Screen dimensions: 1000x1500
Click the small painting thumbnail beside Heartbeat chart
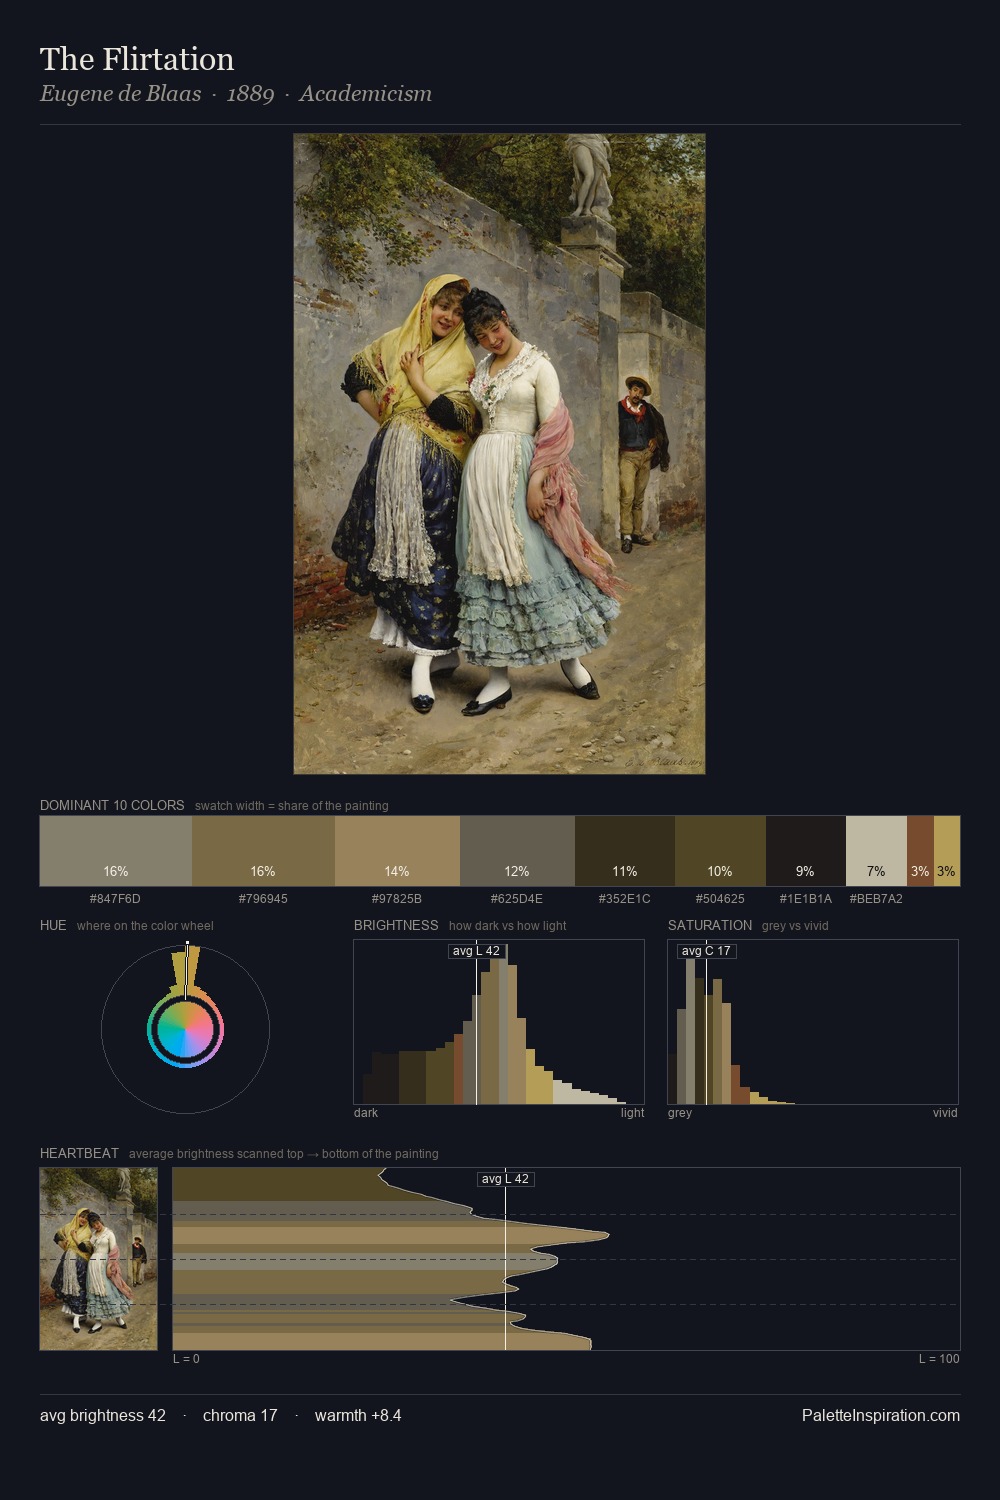click(99, 1259)
